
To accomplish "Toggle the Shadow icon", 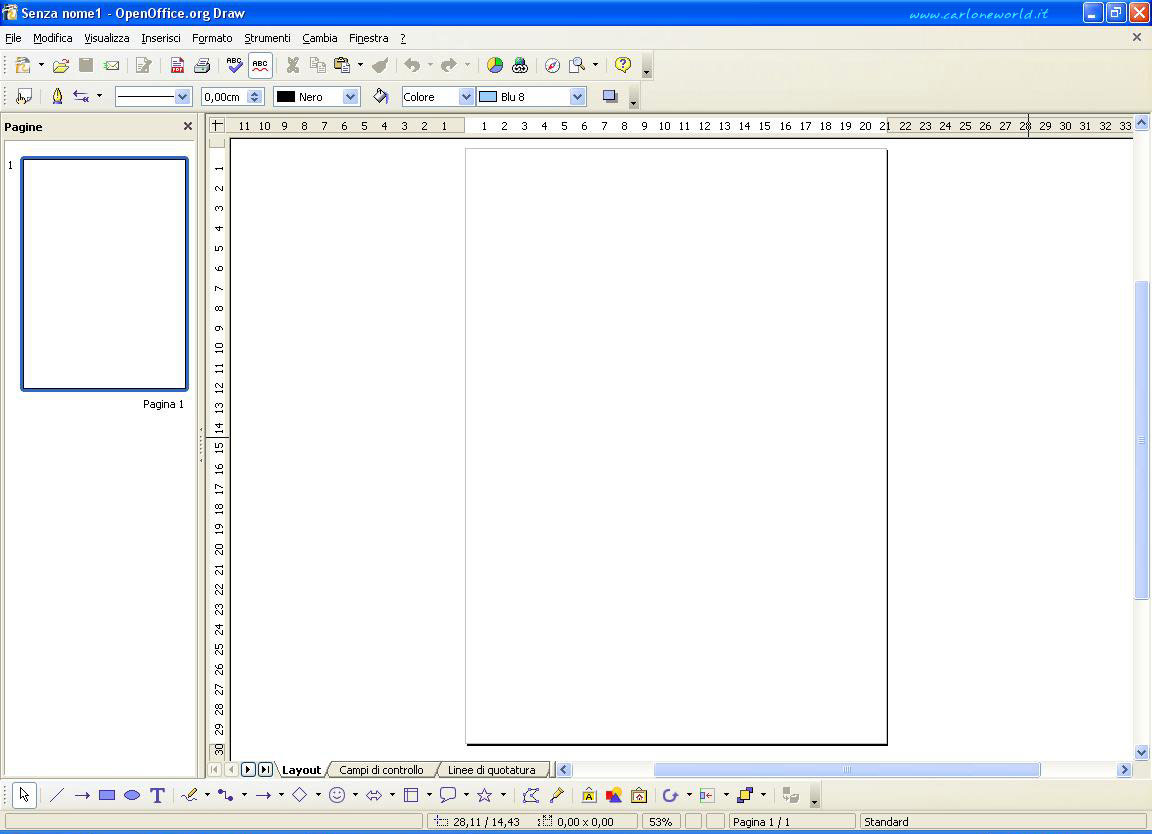I will [610, 96].
